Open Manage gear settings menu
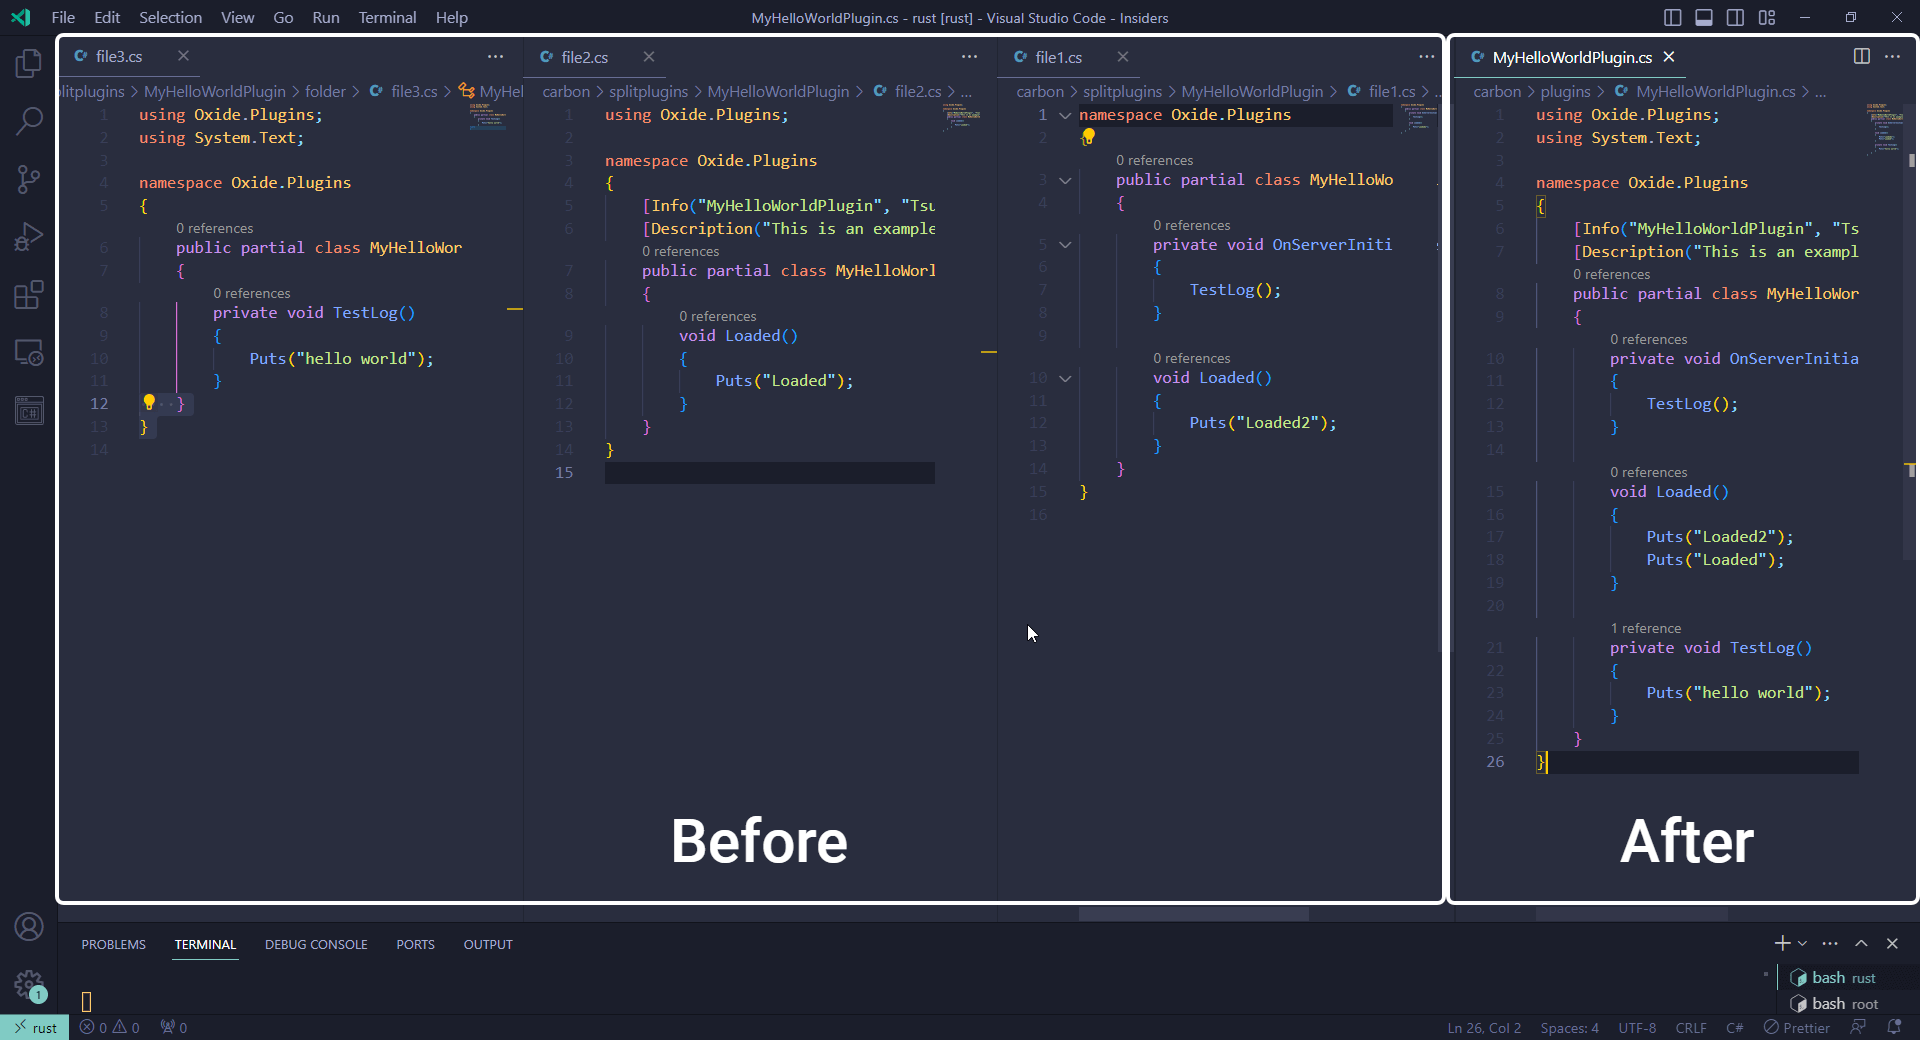Image resolution: width=1920 pixels, height=1040 pixels. [x=28, y=985]
